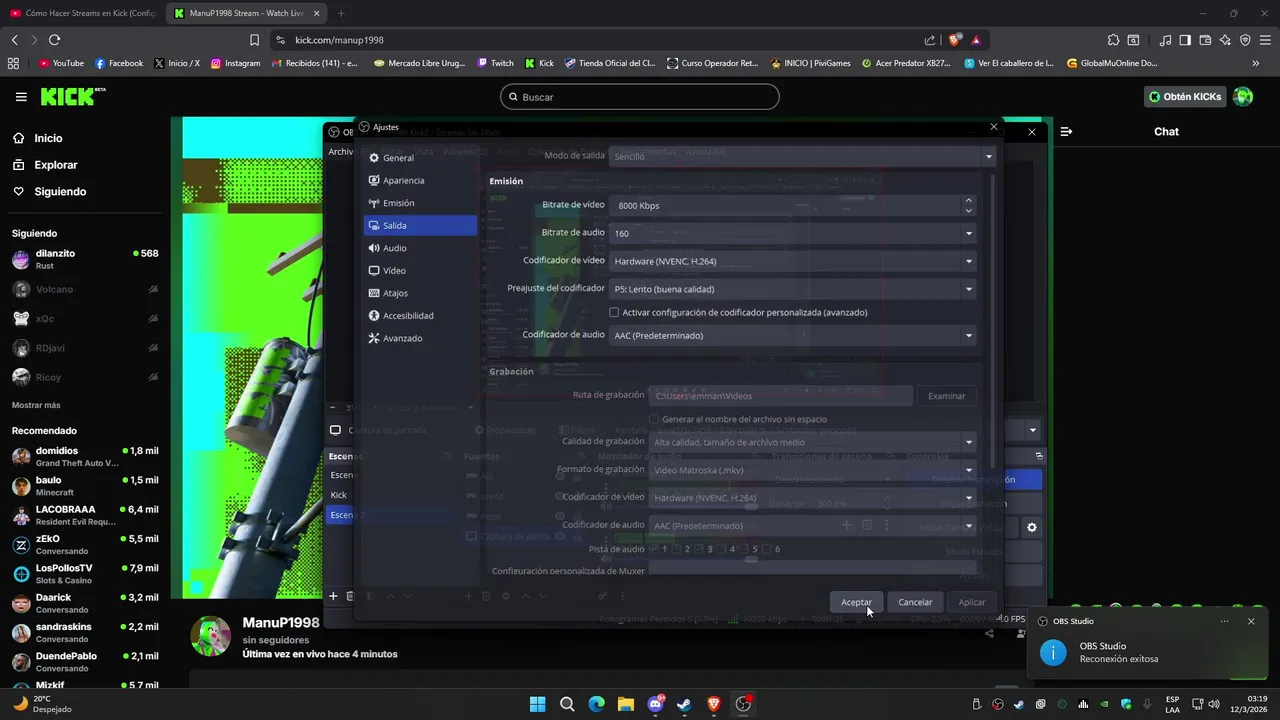This screenshot has width=1280, height=720.
Task: Bookmark the page via address bar icon
Action: 254,40
